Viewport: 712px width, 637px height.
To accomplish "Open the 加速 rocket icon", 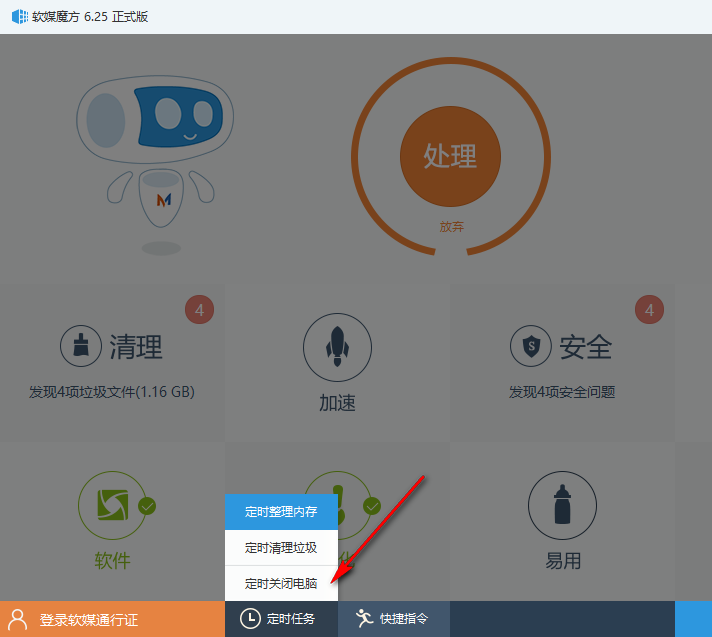I will pos(337,347).
